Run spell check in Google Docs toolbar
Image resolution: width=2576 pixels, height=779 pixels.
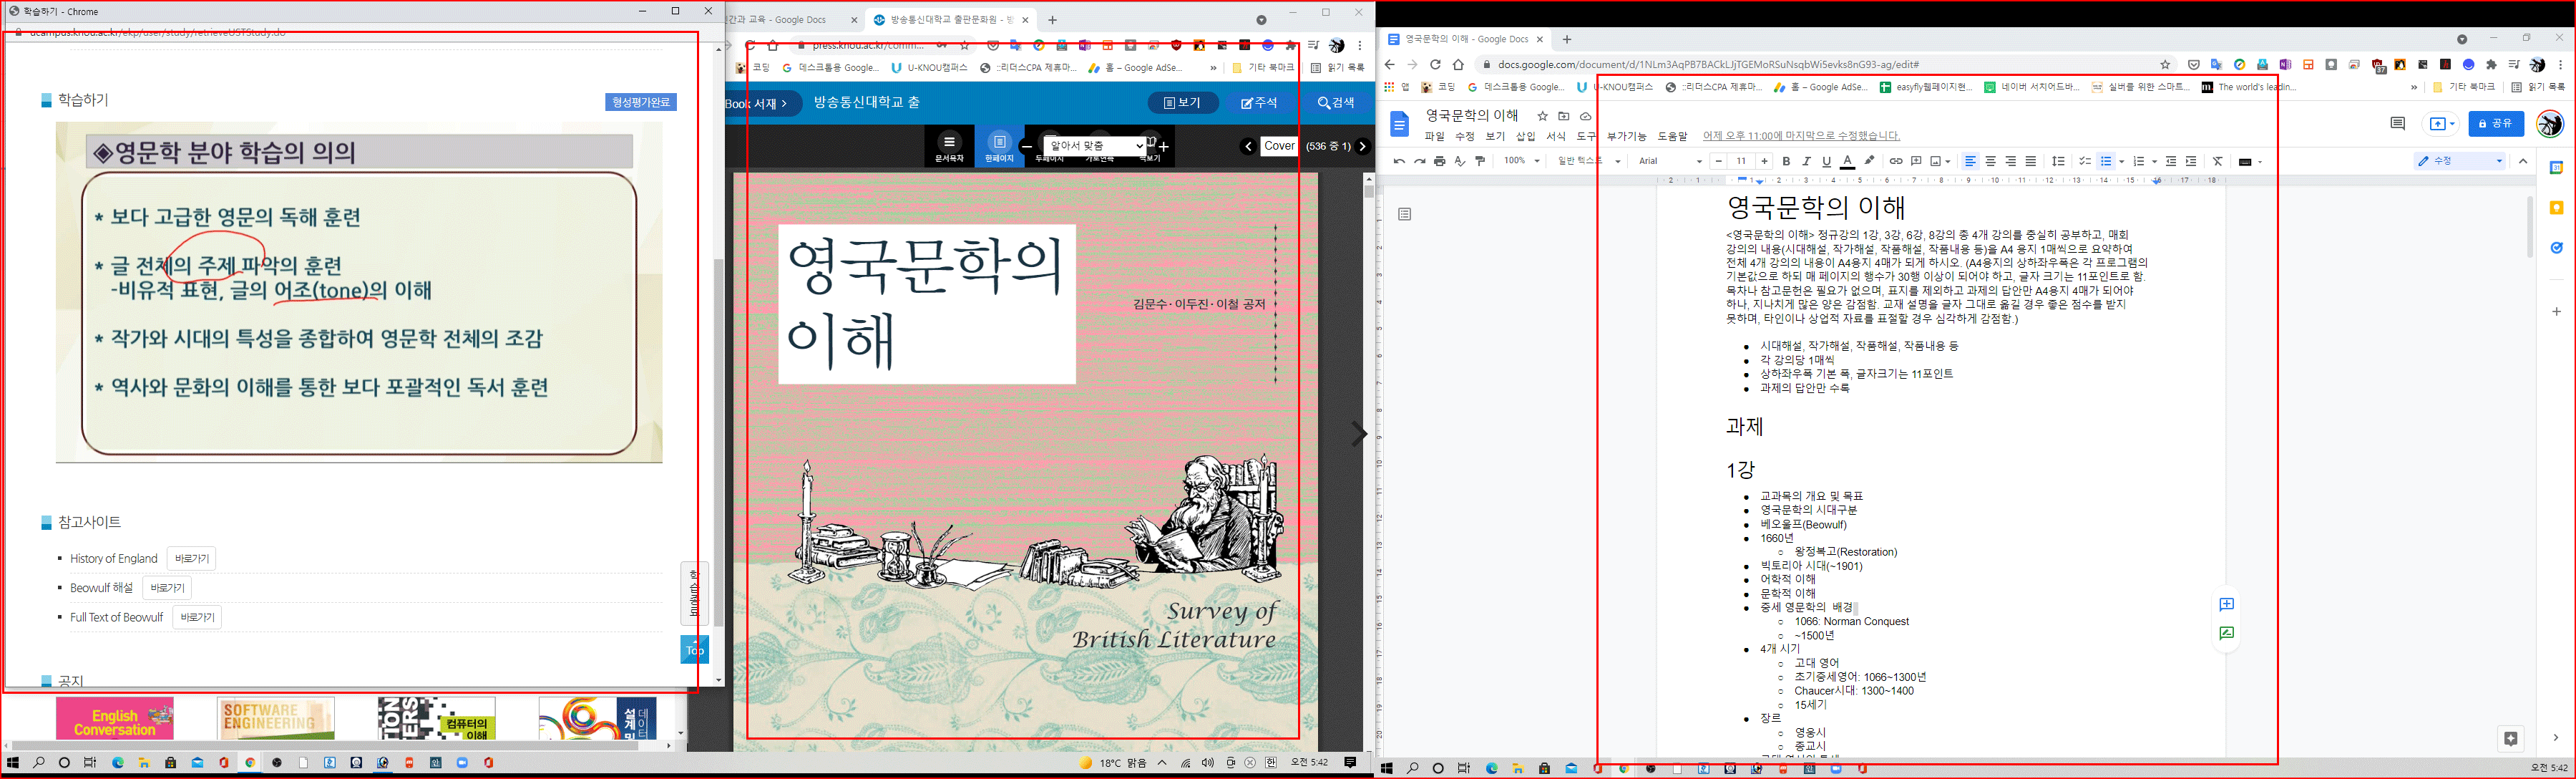1460,161
